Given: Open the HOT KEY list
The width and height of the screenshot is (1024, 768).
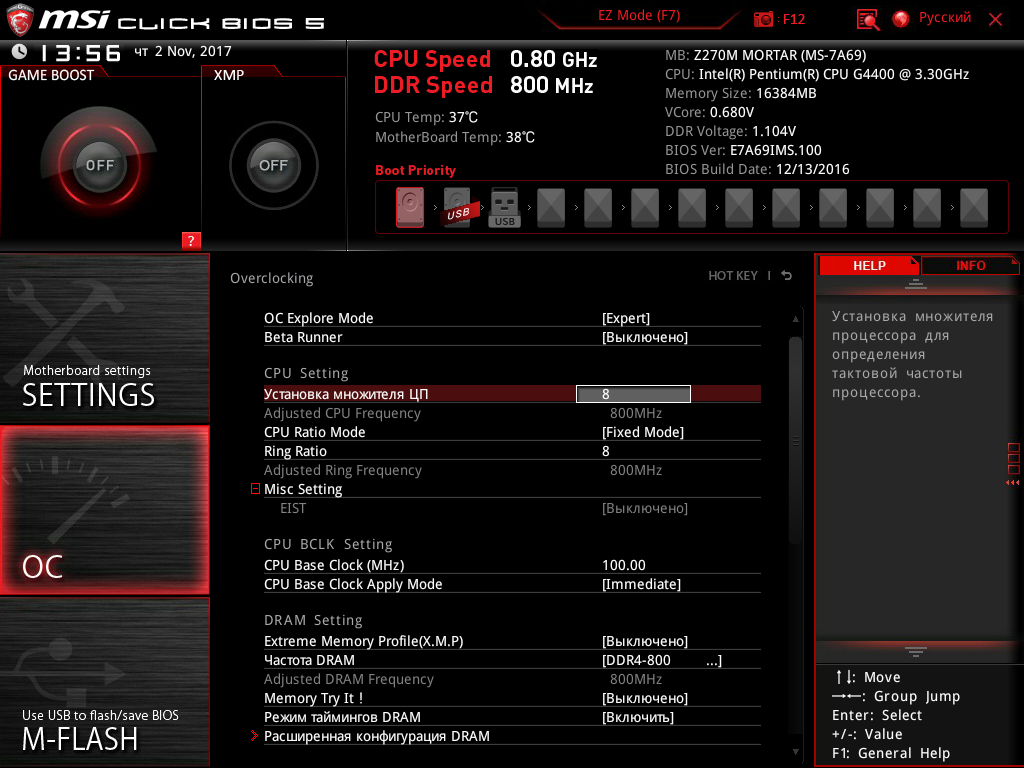Looking at the screenshot, I should click(x=733, y=276).
